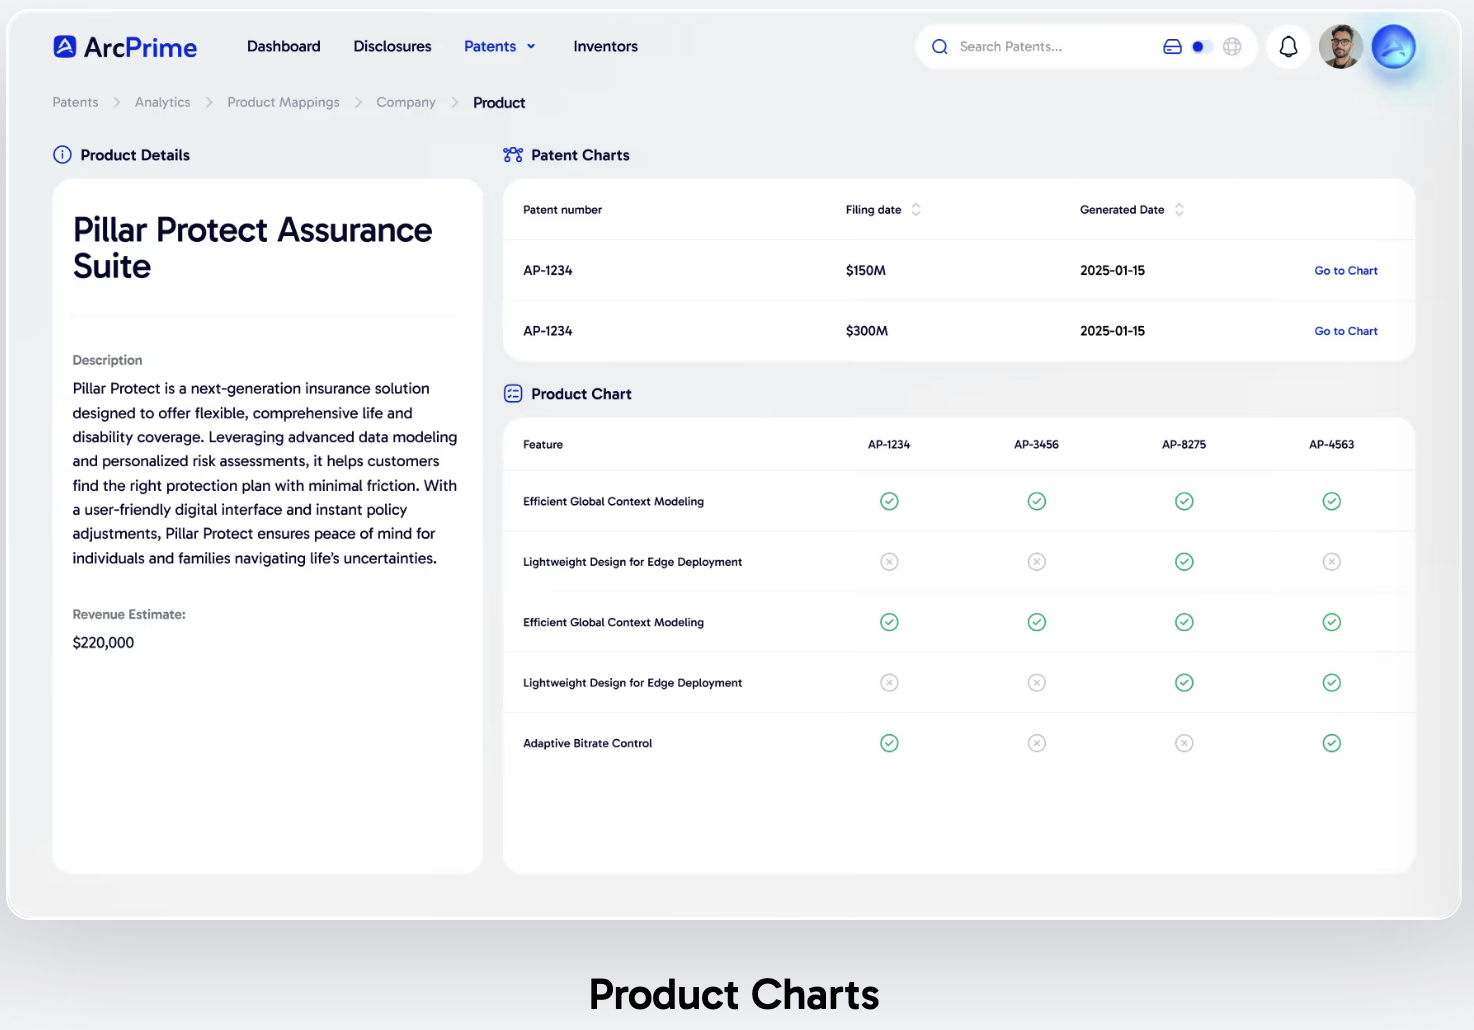Select the $300M filing value

pos(867,331)
